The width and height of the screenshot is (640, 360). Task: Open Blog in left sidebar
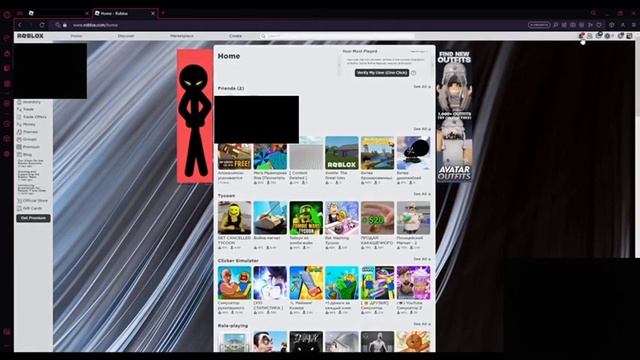27,155
